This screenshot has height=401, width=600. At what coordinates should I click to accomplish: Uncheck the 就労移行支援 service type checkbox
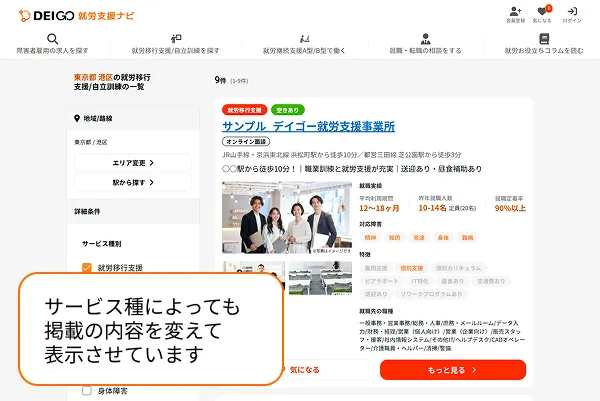[87, 267]
